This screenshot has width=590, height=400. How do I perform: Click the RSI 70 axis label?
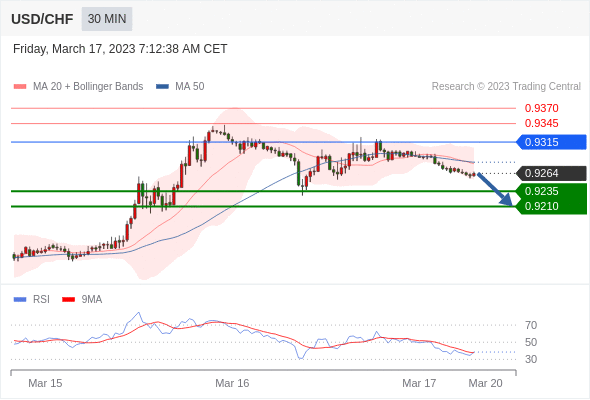531,325
